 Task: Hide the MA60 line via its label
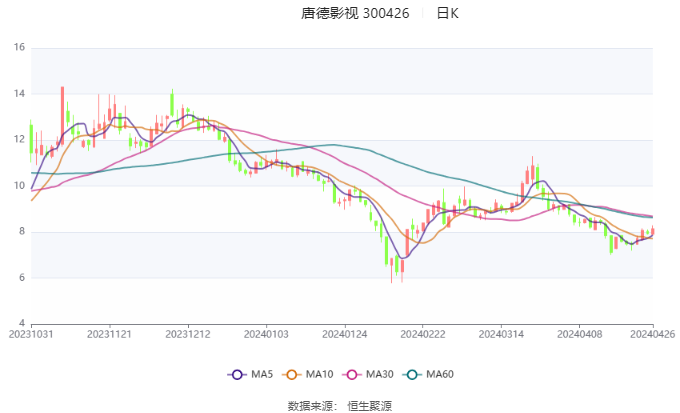tap(440, 374)
